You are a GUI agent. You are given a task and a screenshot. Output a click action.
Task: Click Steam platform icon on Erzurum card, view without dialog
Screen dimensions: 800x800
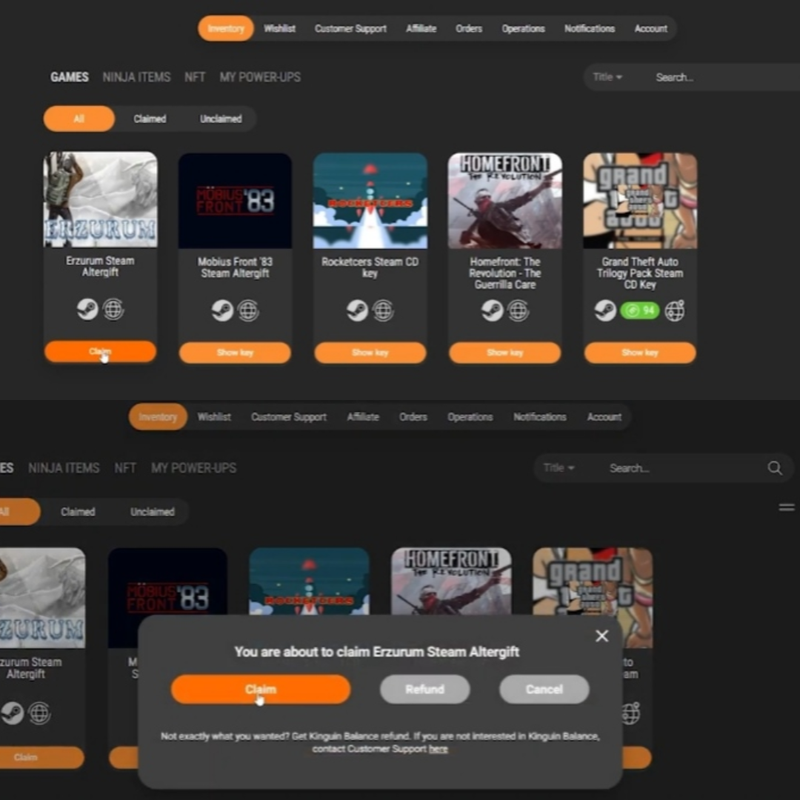tap(87, 309)
